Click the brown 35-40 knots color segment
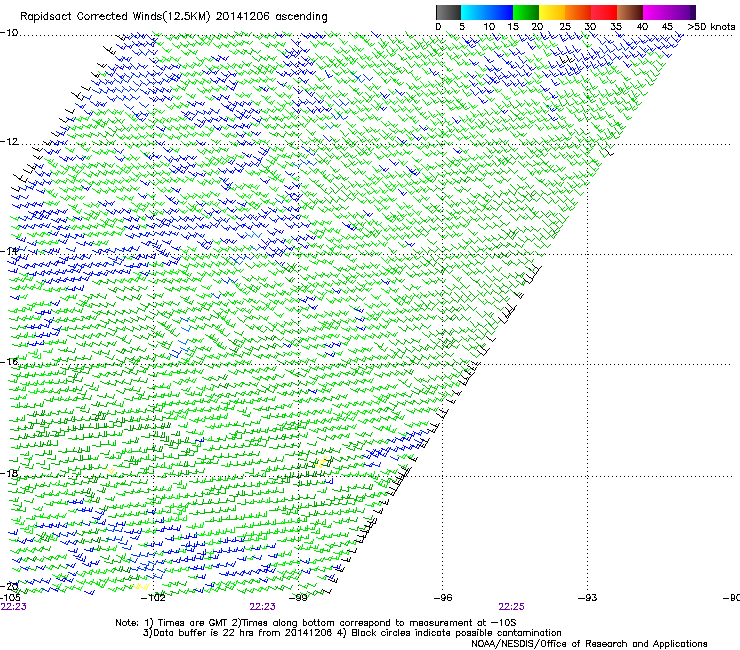This screenshot has height=650, width=740. pyautogui.click(x=630, y=12)
